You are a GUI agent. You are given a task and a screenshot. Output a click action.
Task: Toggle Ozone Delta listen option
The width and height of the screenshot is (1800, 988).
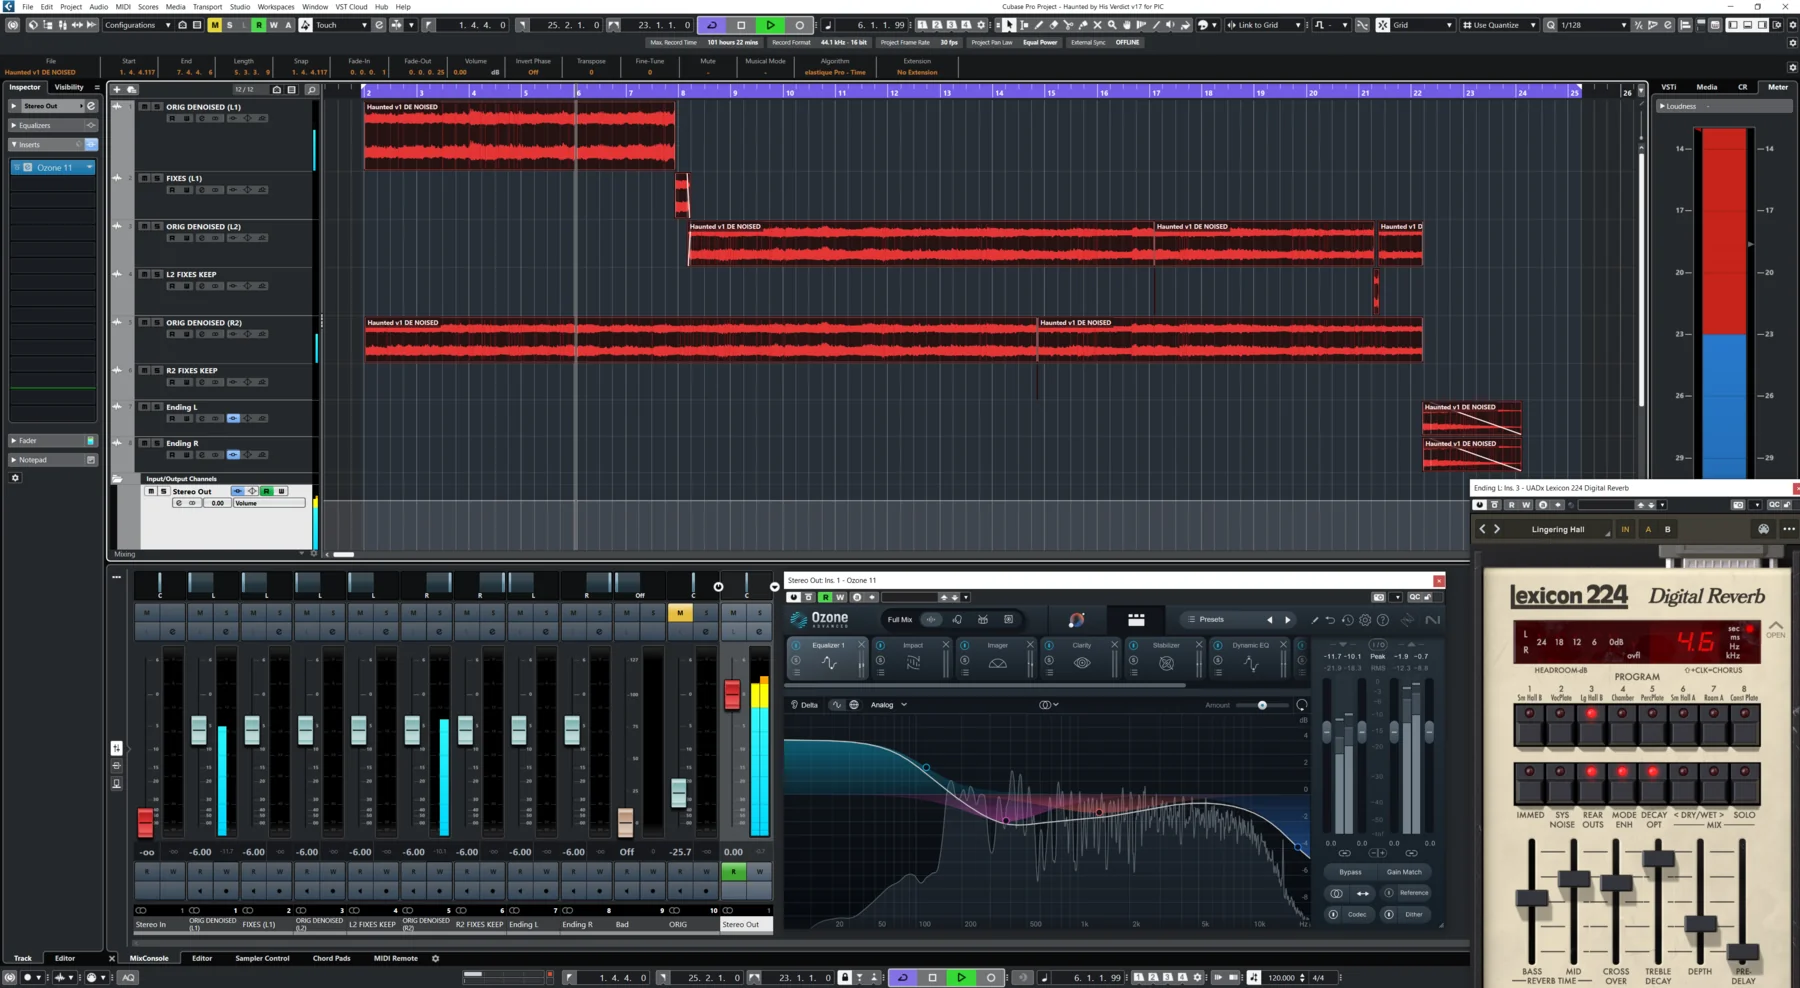(x=804, y=705)
